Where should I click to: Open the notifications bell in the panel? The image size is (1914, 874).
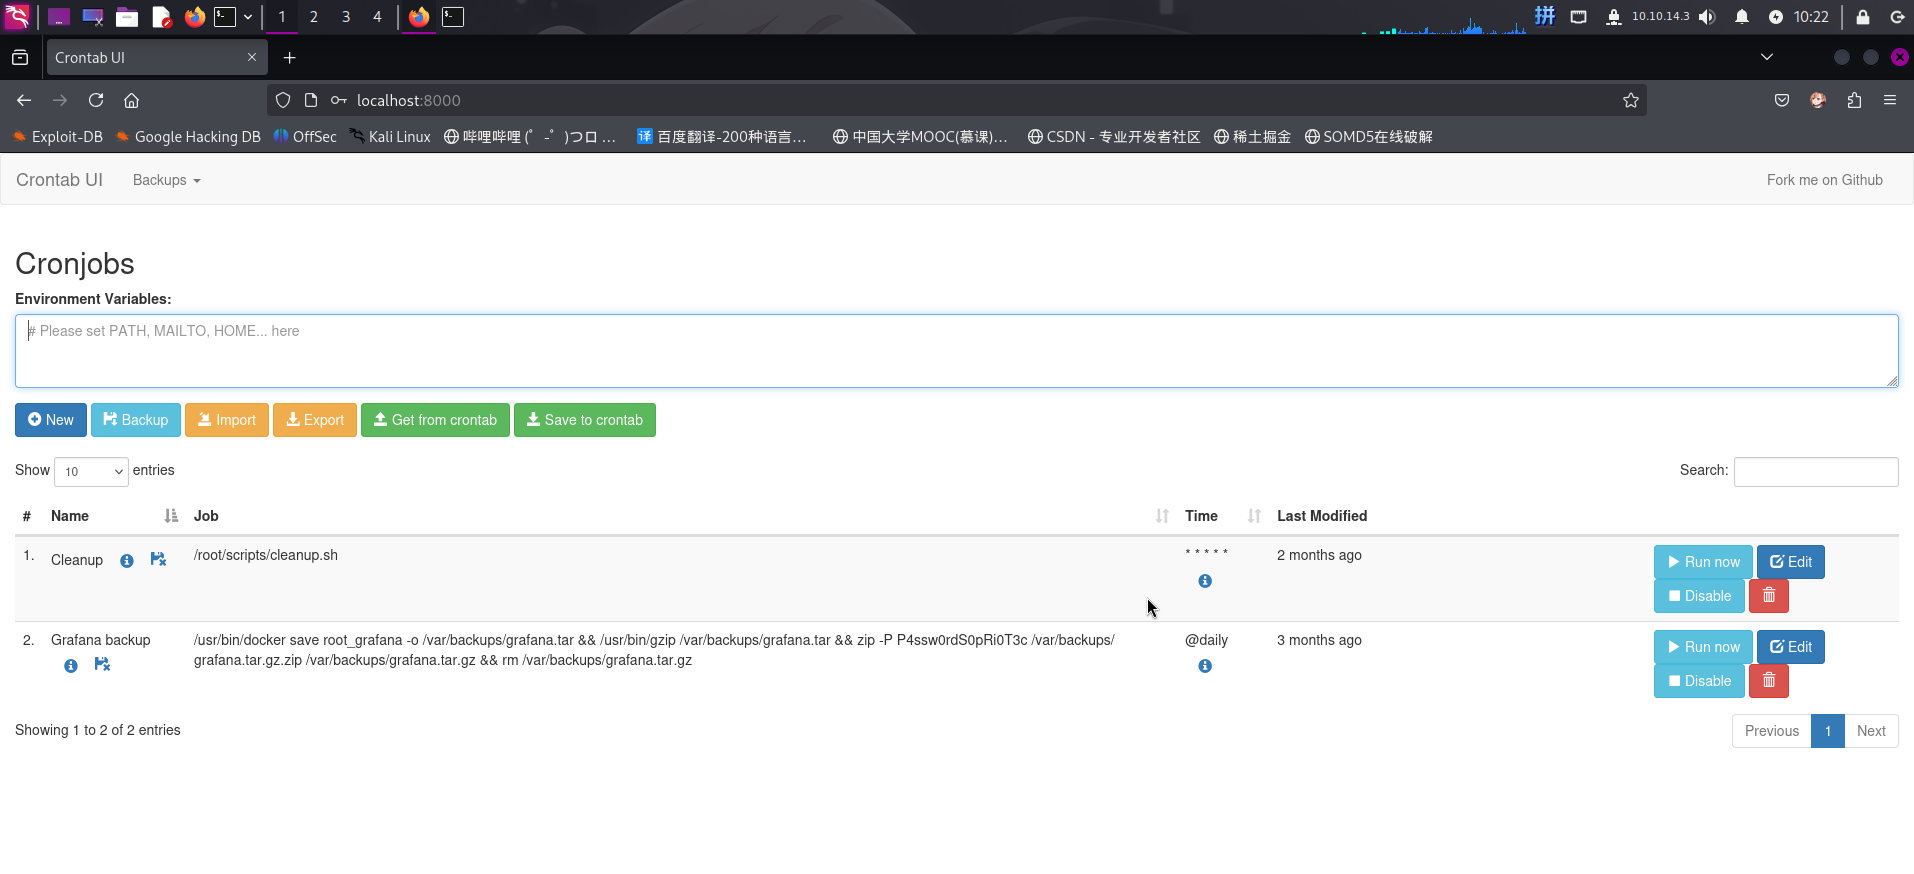pyautogui.click(x=1742, y=17)
